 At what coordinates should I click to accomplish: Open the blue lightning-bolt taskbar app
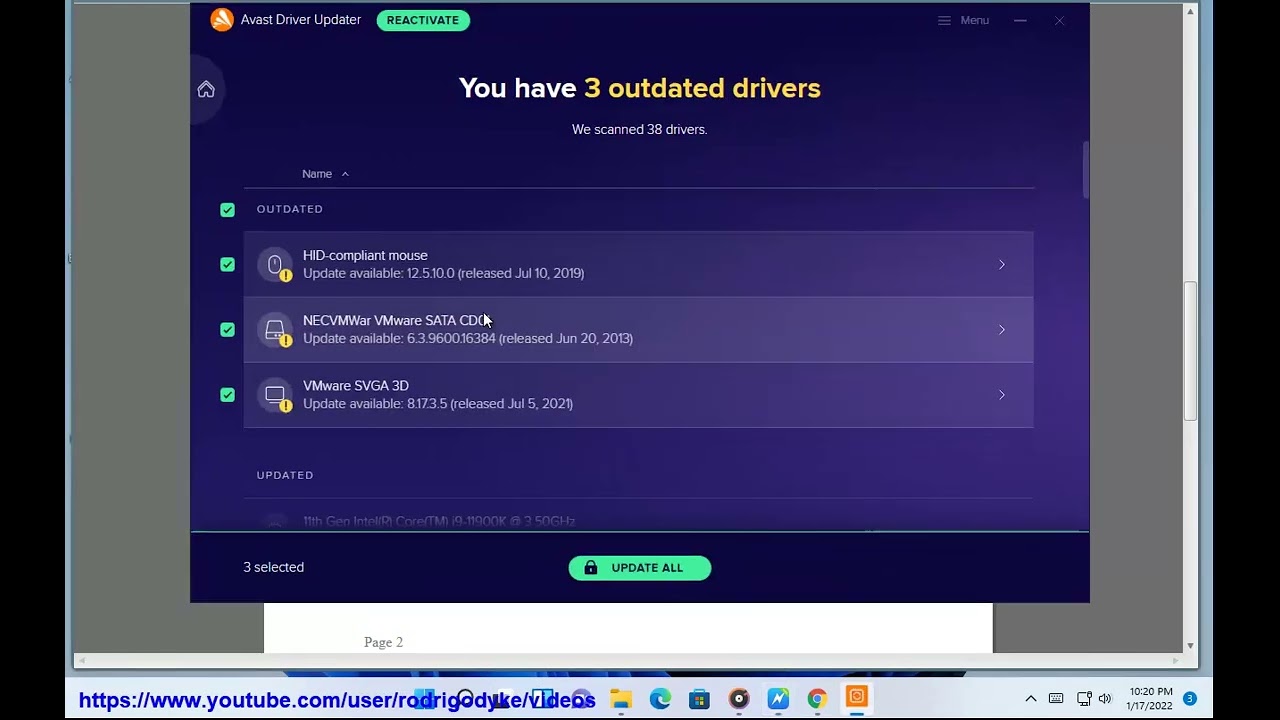[x=778, y=699]
